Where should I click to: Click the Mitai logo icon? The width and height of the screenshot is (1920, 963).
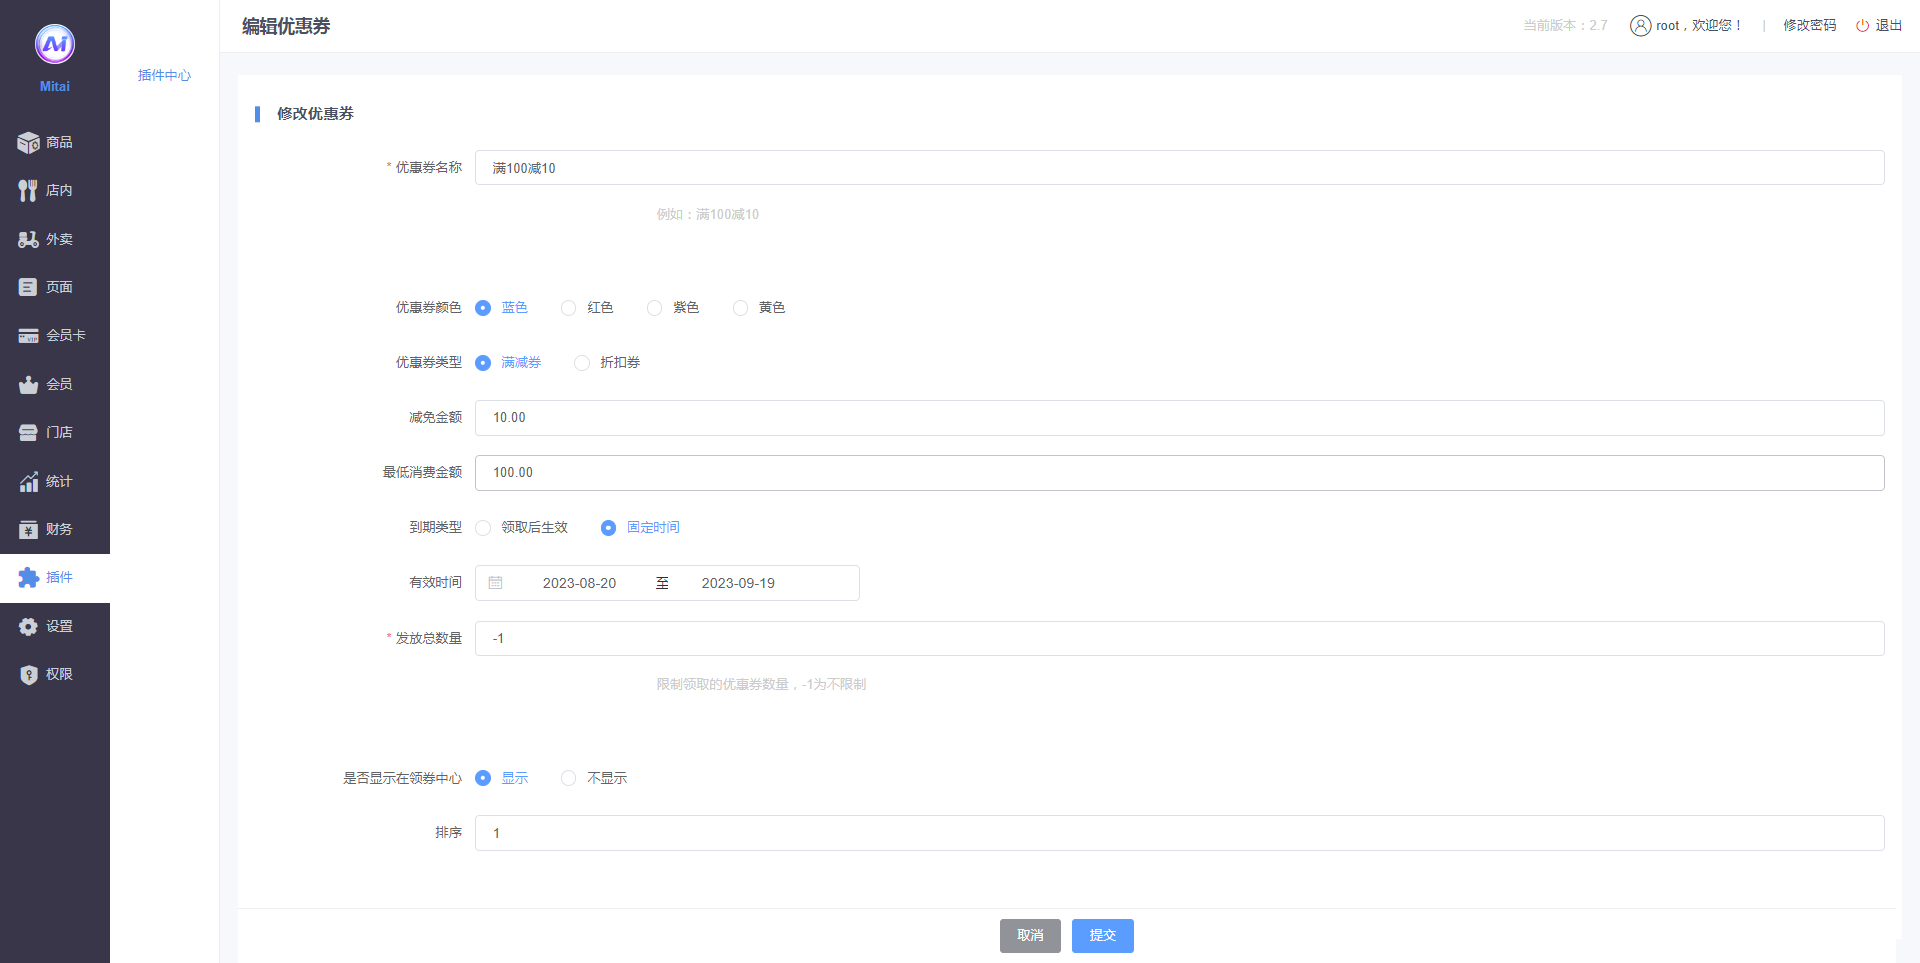tap(54, 44)
